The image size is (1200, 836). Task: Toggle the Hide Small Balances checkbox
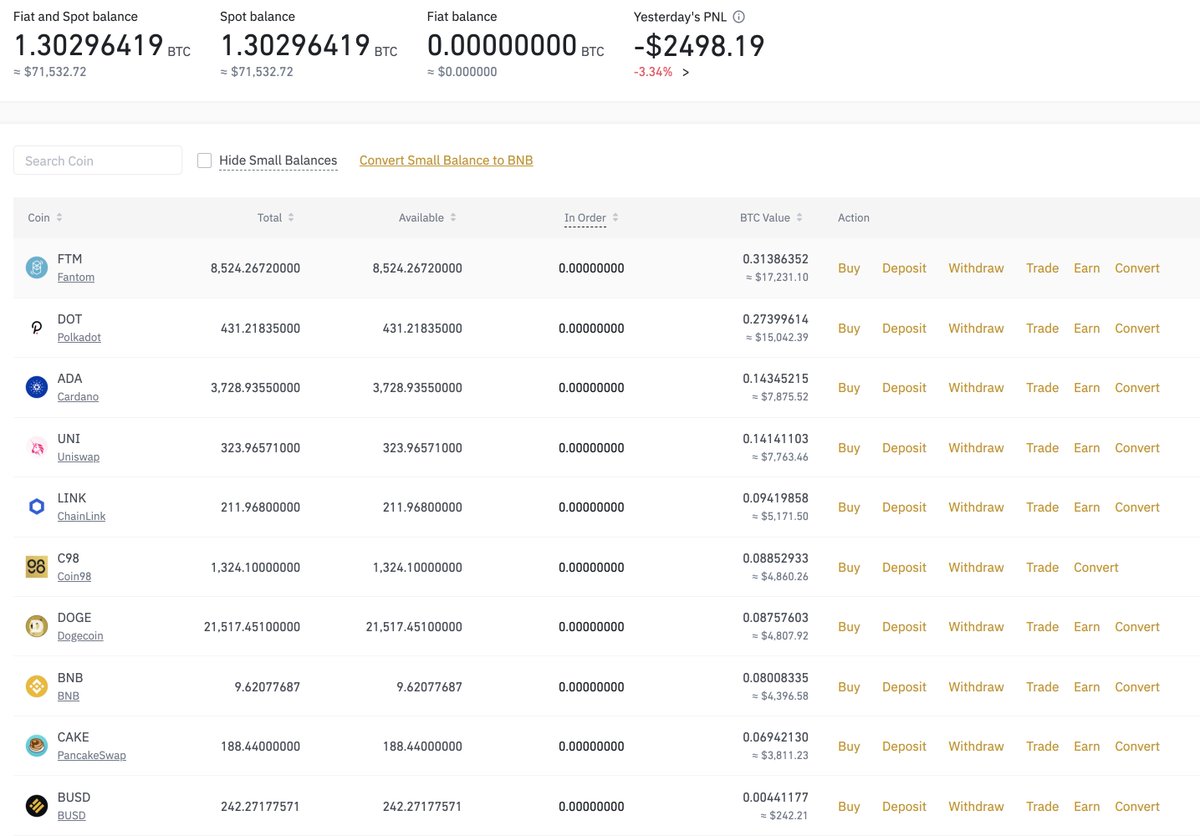coord(204,160)
